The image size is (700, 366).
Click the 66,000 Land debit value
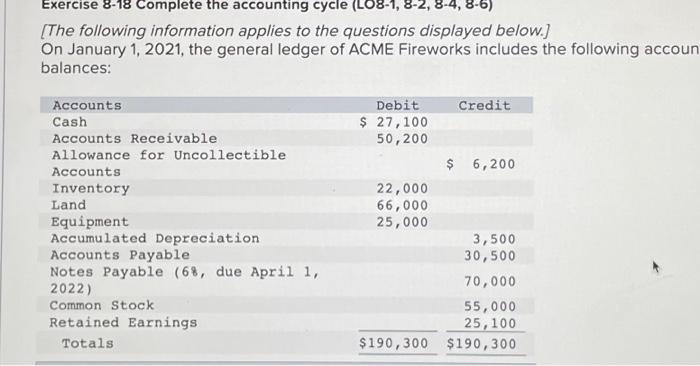(x=402, y=206)
